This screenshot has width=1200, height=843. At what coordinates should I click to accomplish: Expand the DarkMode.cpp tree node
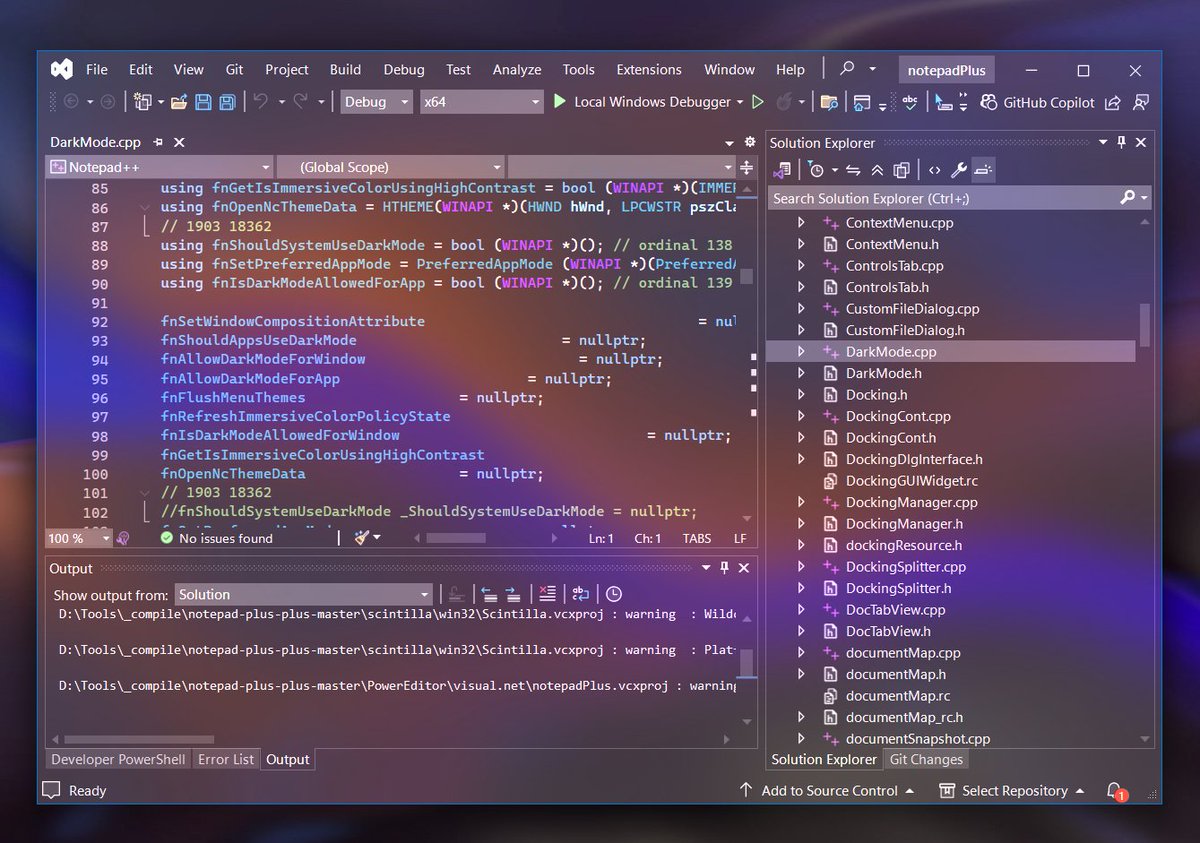[801, 351]
